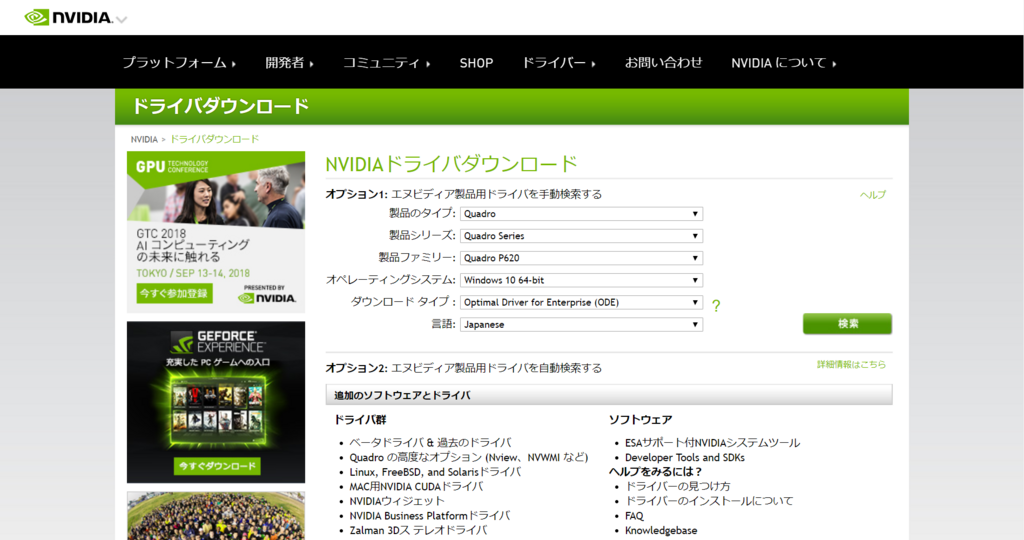Screen dimensions: 1024x540
Task: Open the ESAサポート付NVIDIAシステムツール link
Action: pyautogui.click(x=712, y=443)
